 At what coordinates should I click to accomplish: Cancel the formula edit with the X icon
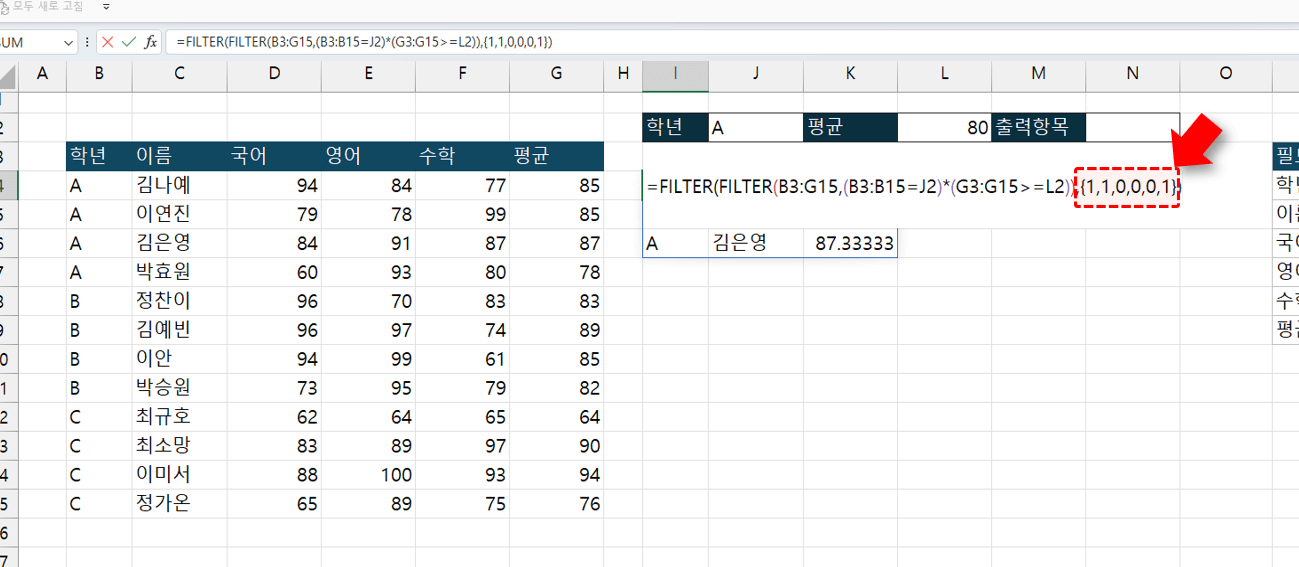click(107, 42)
